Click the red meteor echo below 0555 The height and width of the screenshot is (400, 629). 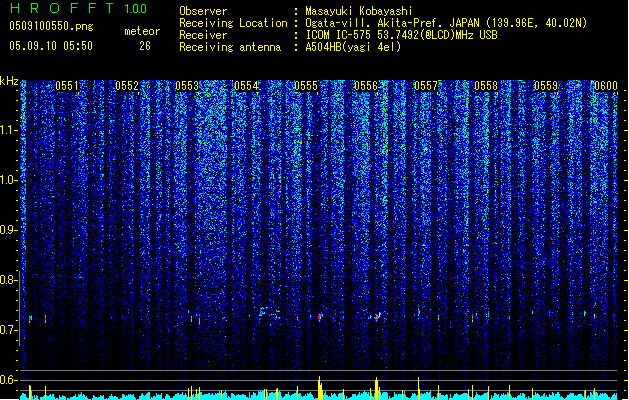click(320, 317)
